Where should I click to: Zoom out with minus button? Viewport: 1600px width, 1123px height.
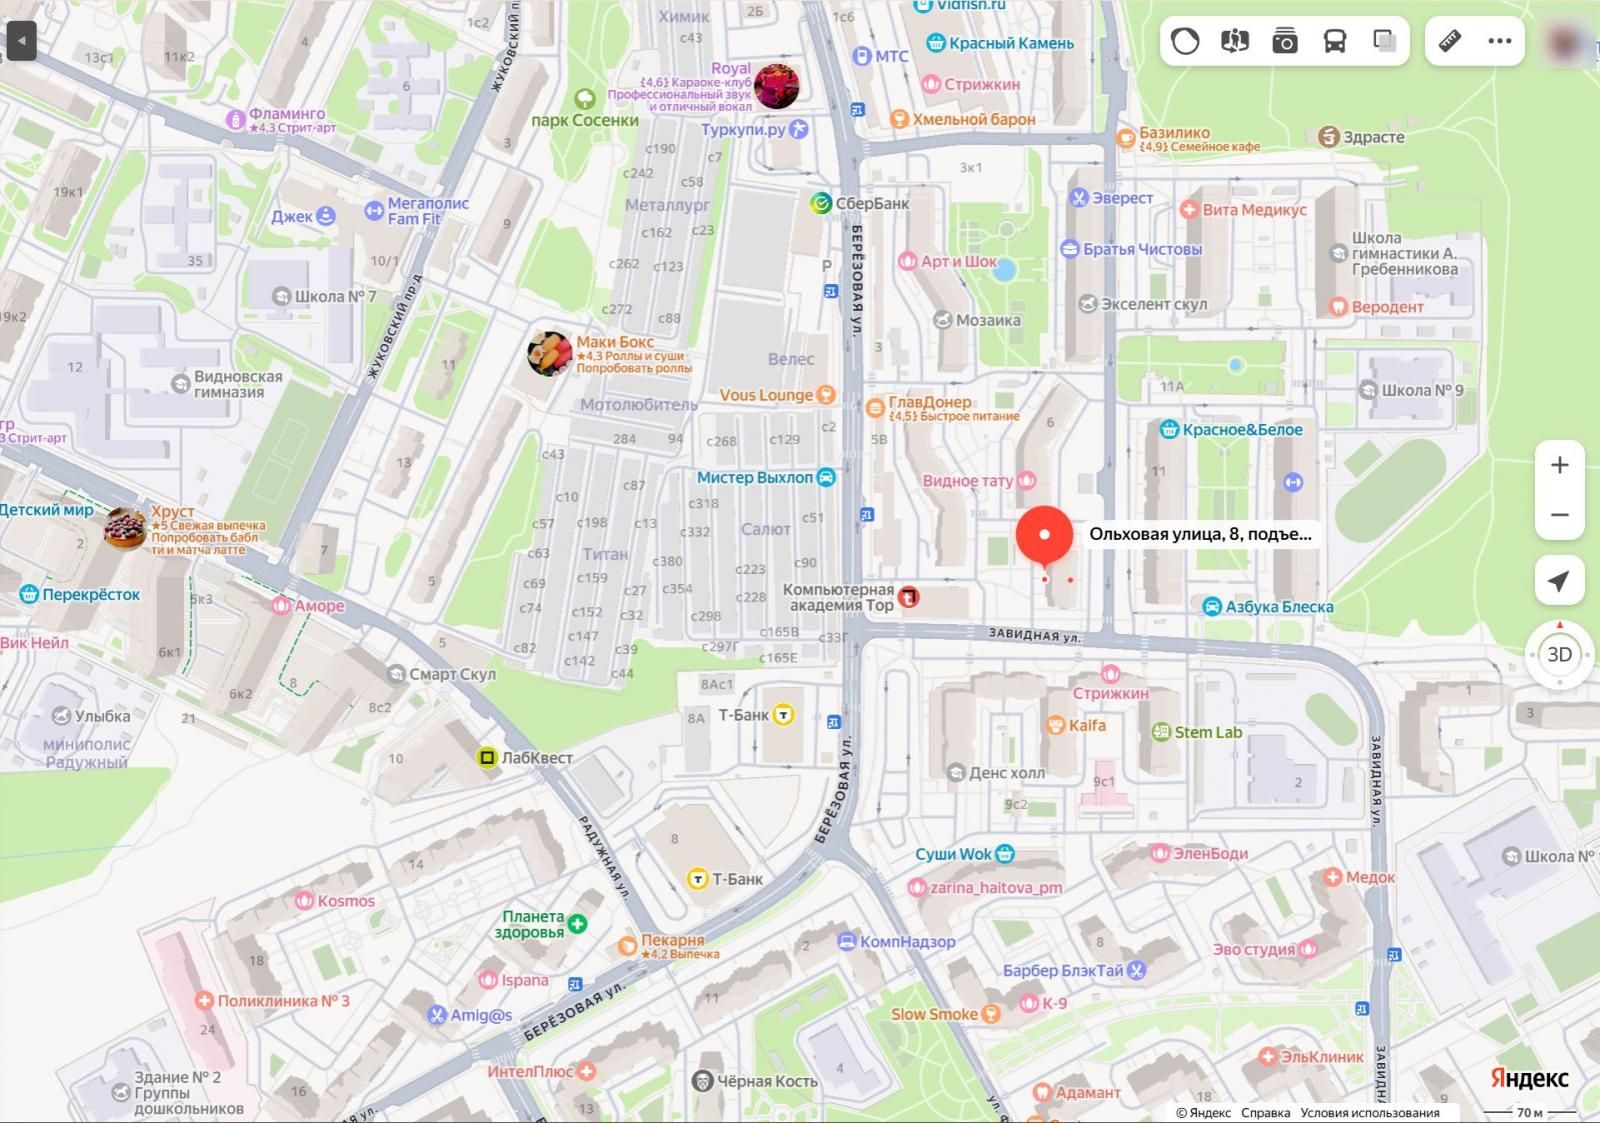click(x=1560, y=515)
